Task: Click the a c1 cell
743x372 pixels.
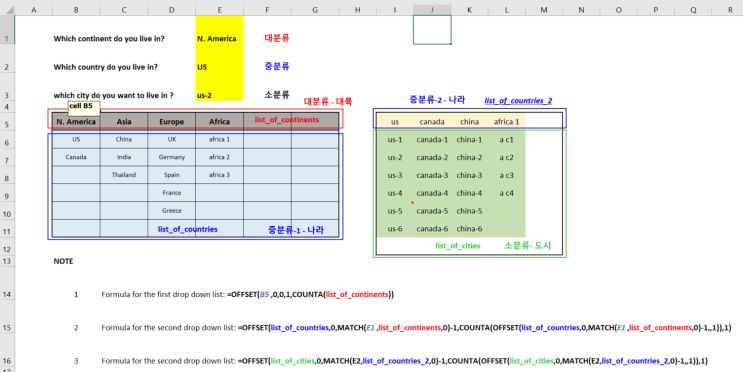Action: pyautogui.click(x=507, y=140)
